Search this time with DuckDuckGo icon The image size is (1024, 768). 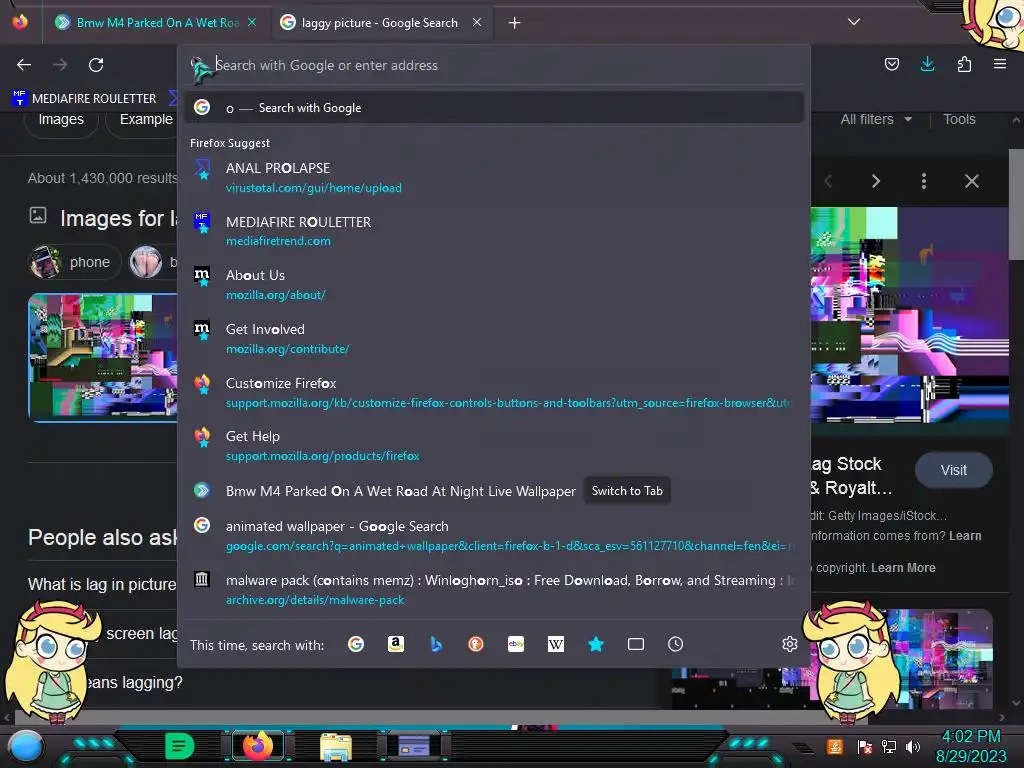point(476,645)
